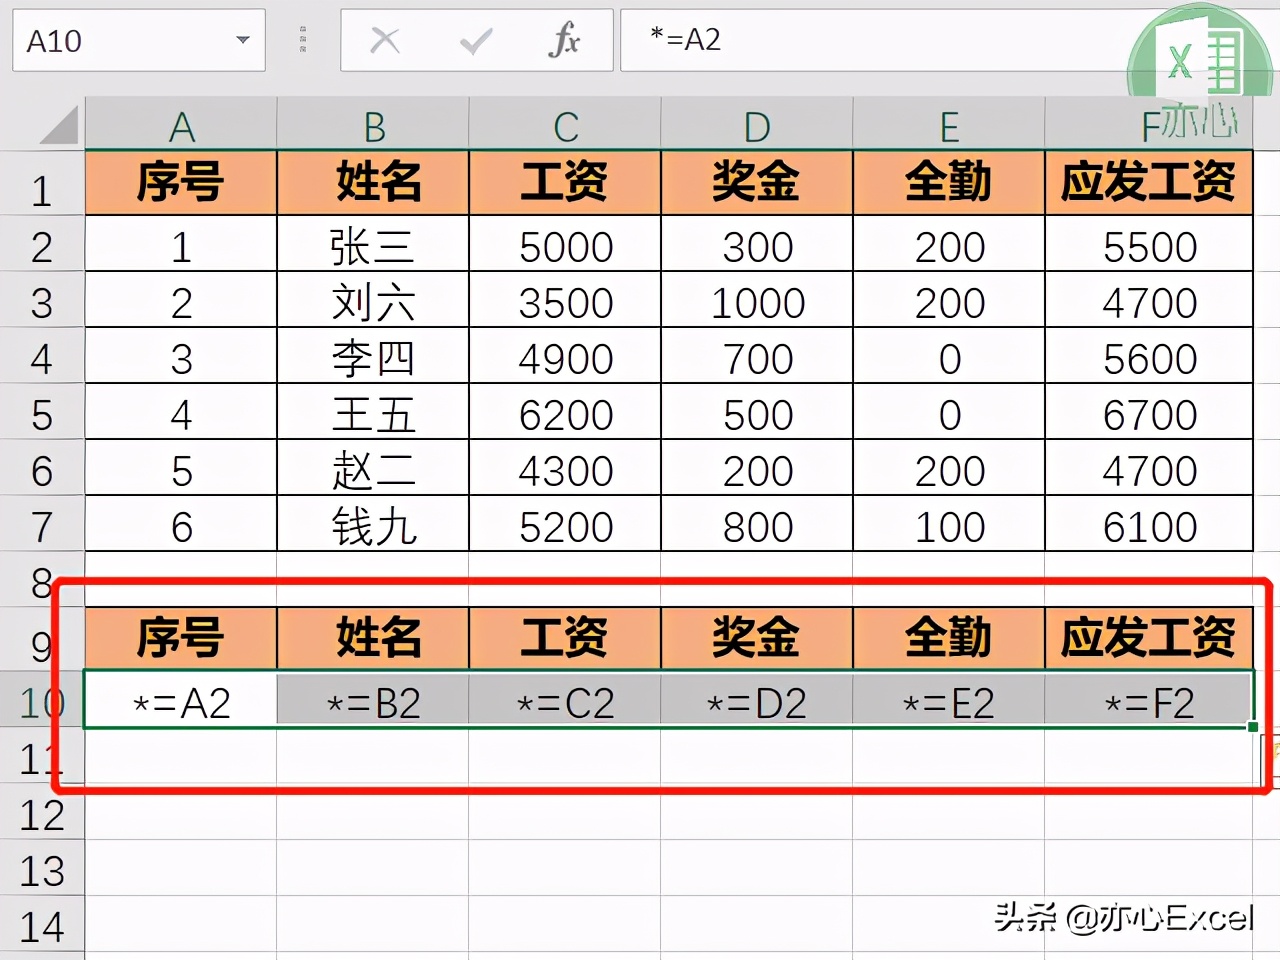Click the Insert Function fx icon
Image resolution: width=1280 pixels, height=960 pixels.
click(x=565, y=41)
